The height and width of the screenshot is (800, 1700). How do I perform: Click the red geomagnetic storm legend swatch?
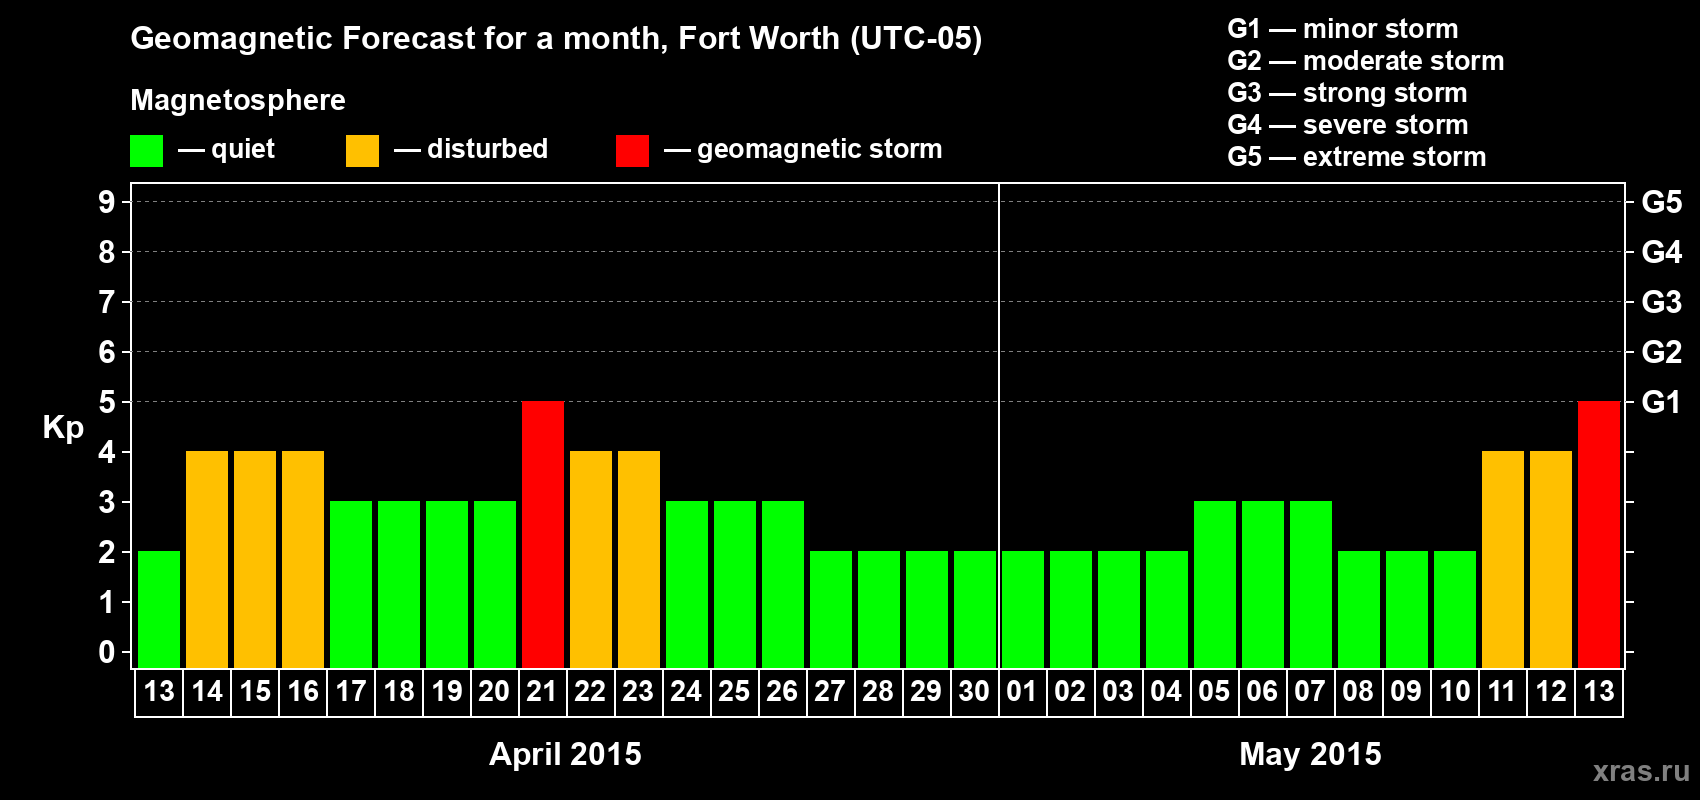click(632, 151)
